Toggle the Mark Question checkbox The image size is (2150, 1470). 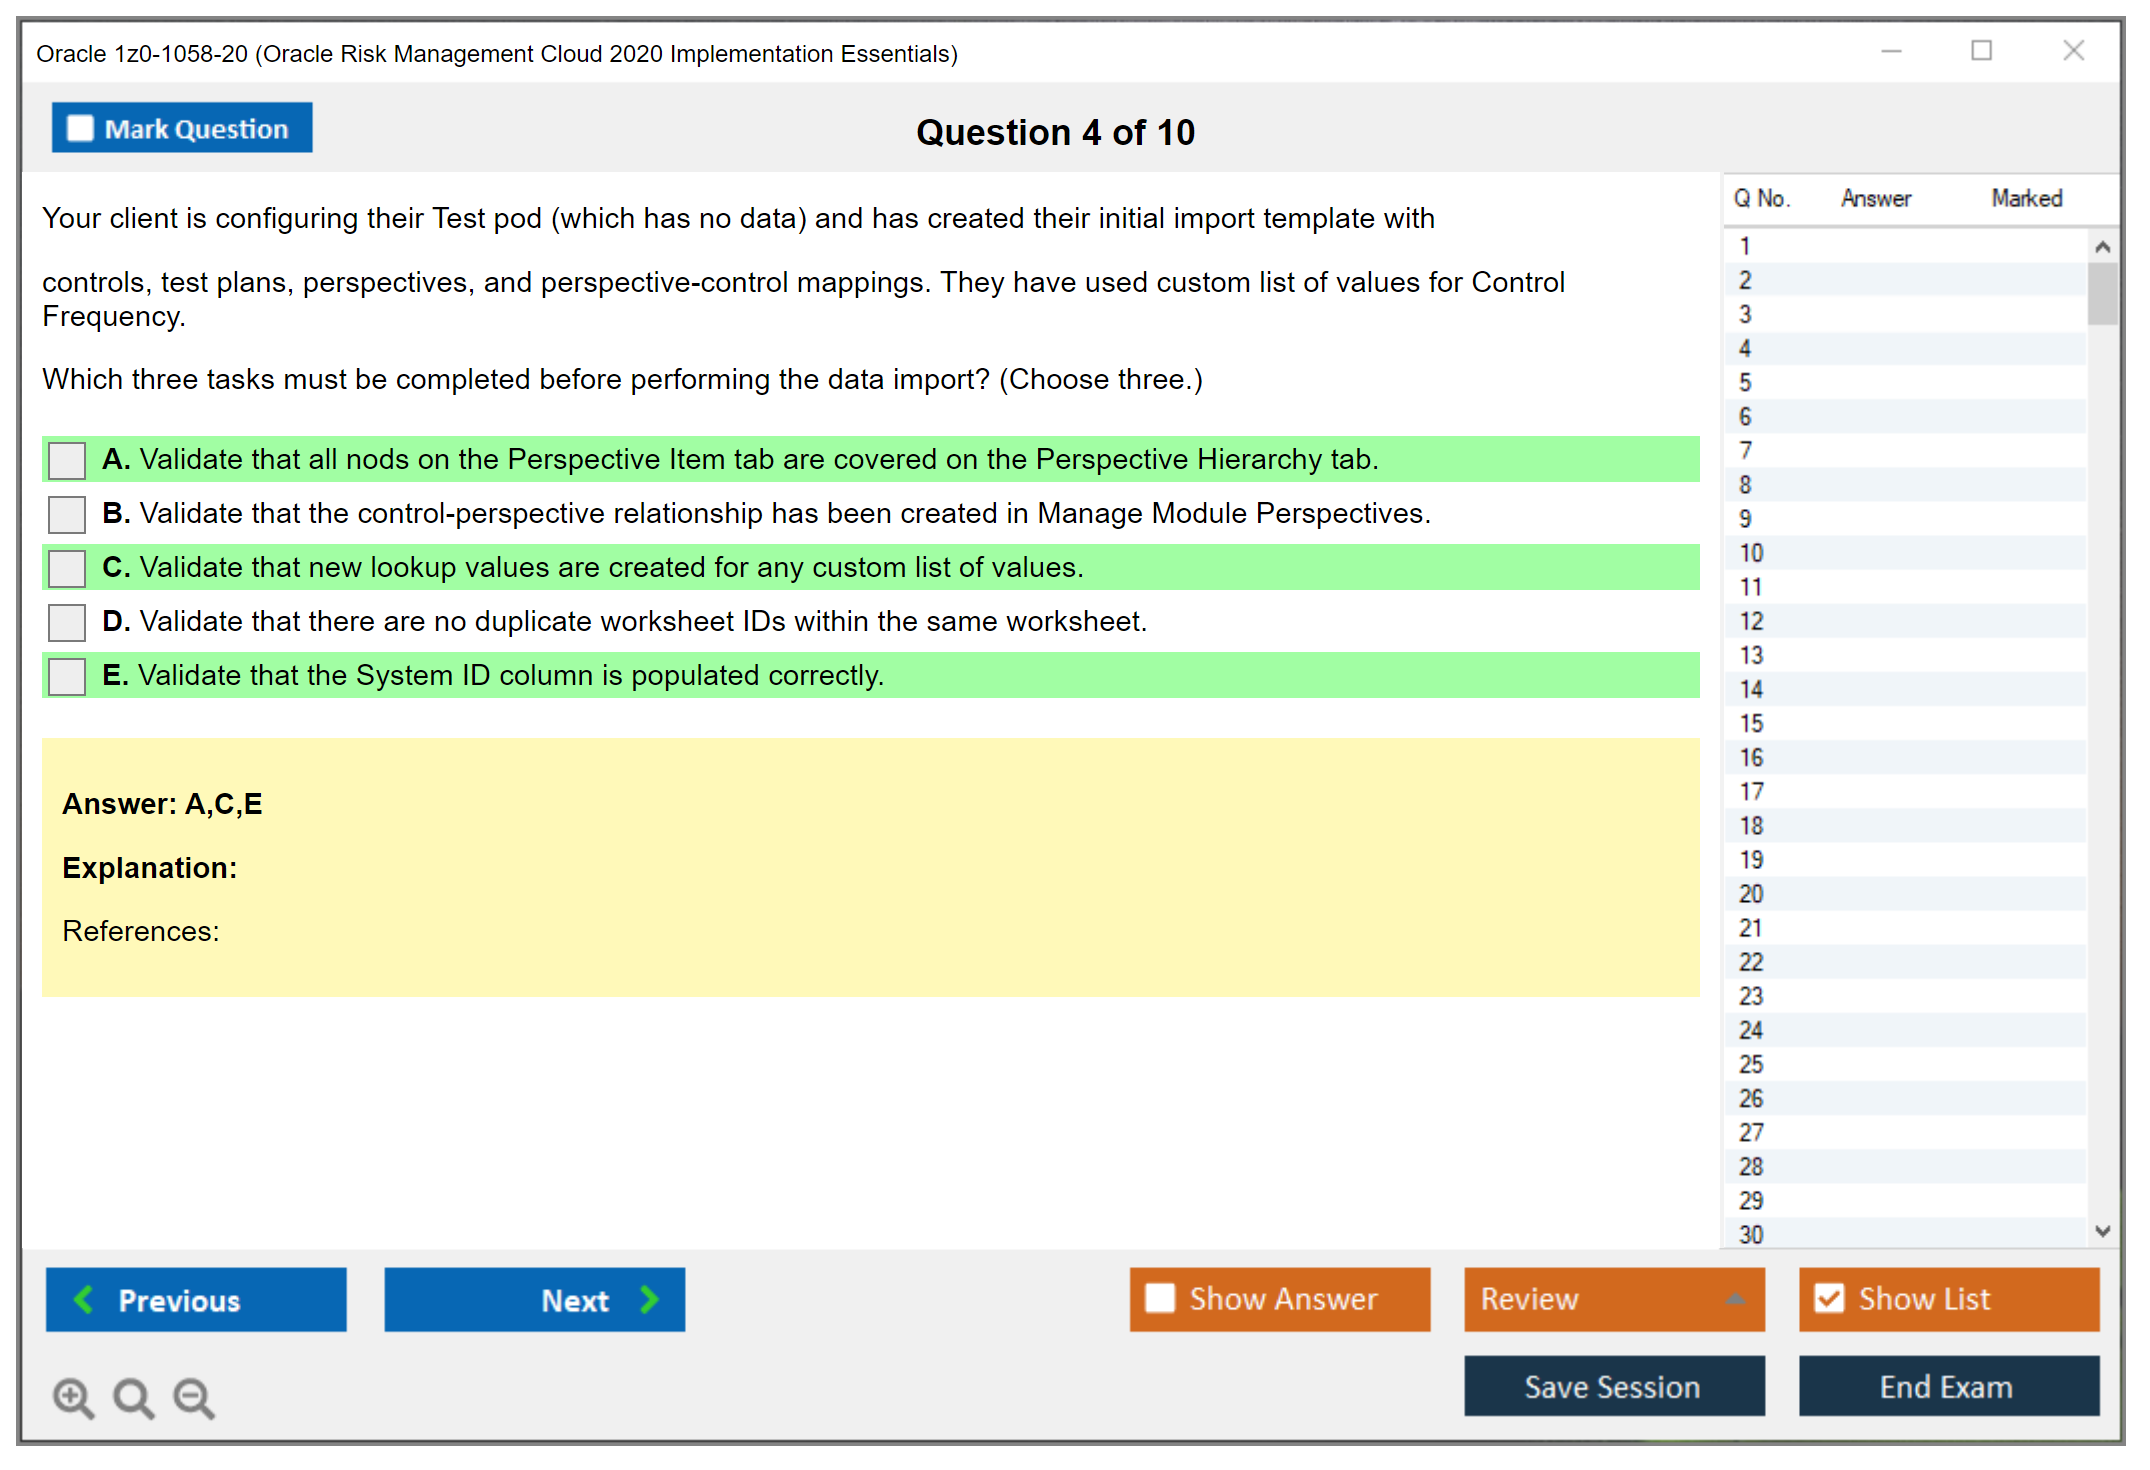coord(80,128)
